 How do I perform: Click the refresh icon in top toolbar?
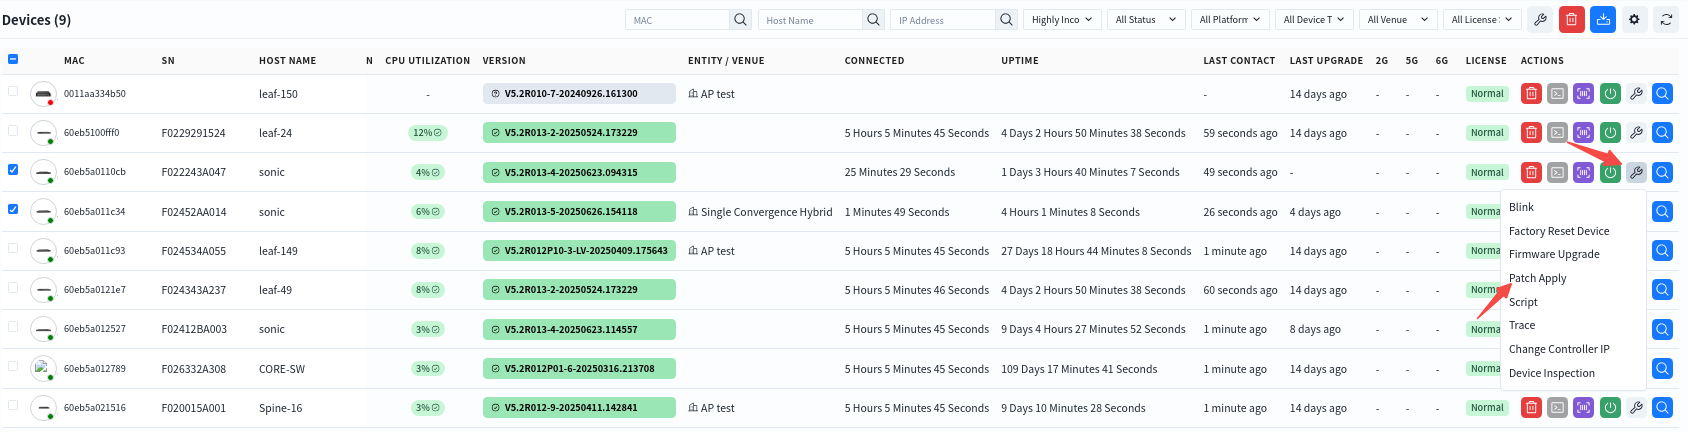(1666, 19)
